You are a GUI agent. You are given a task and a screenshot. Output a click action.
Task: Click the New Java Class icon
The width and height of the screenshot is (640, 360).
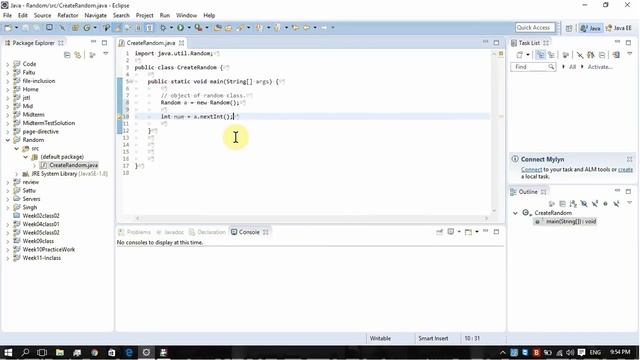point(87,28)
